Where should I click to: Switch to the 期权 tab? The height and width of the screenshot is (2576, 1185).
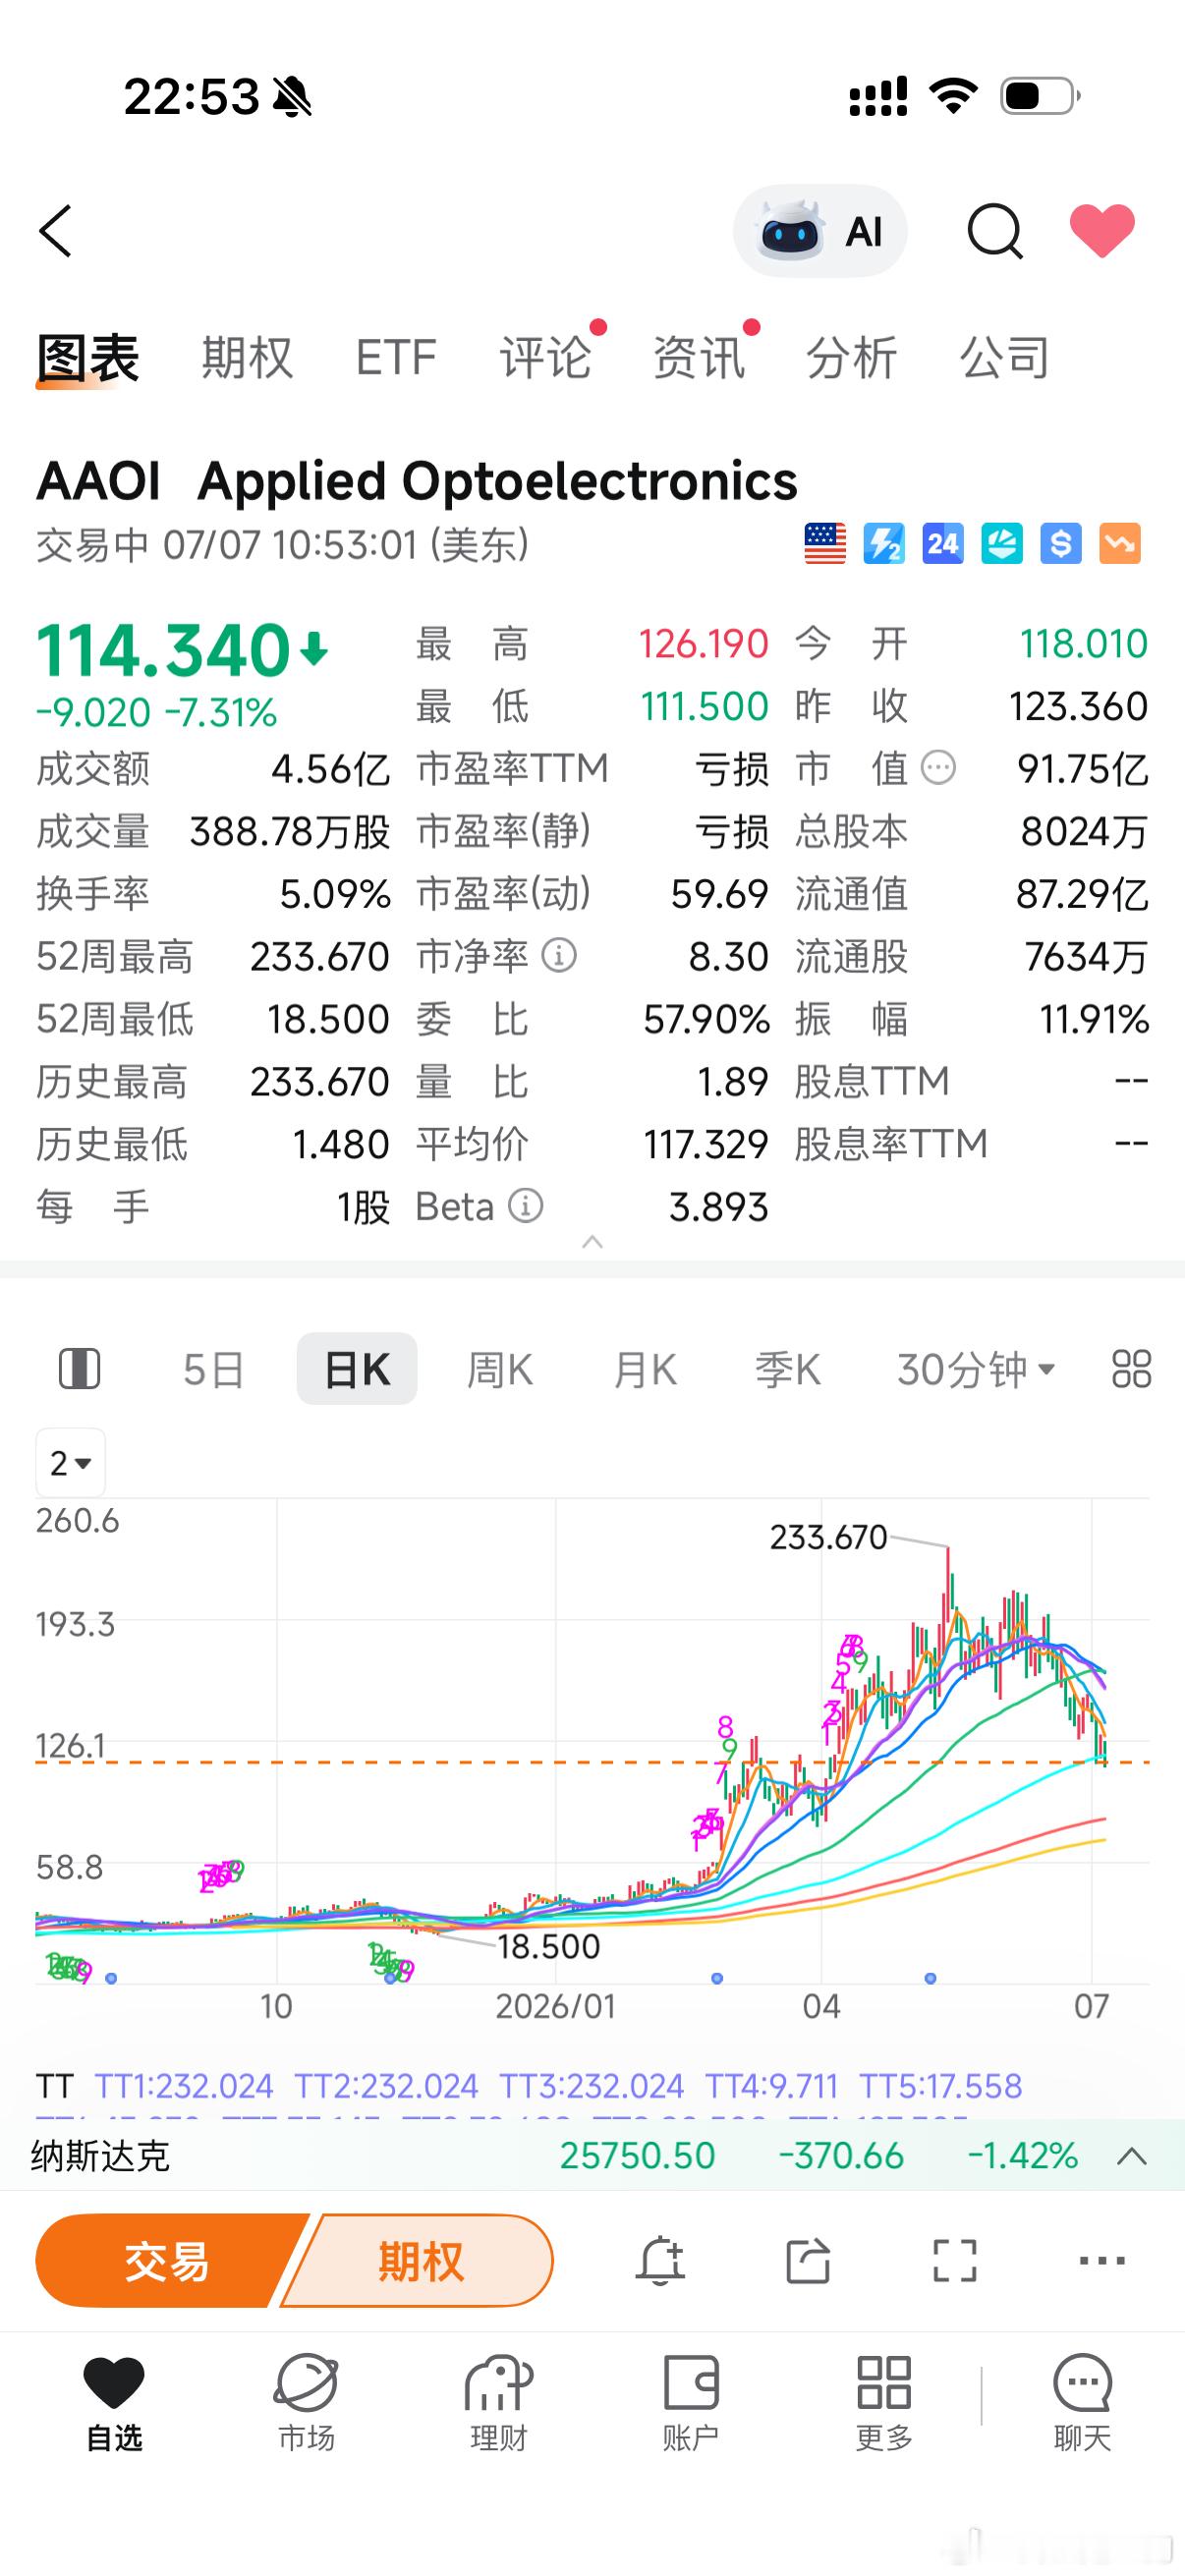(247, 358)
